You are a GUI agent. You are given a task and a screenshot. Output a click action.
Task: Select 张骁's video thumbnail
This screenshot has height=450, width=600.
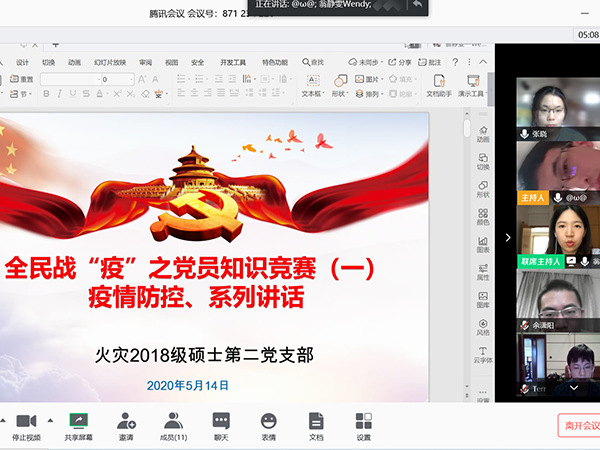[558, 109]
